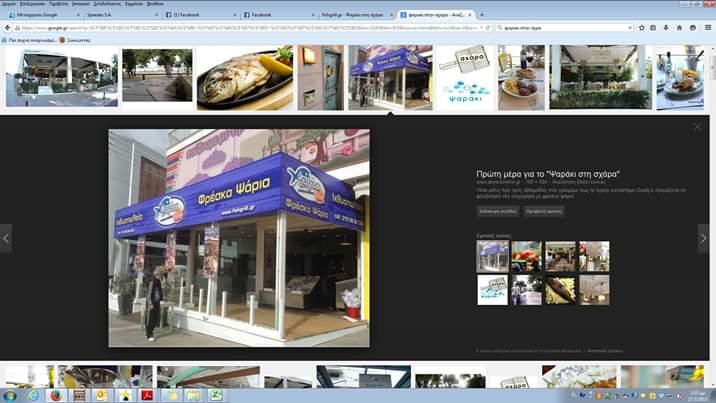Open the second bookmarks toolbar item with shield icon
Viewport: 716px width, 403px height.
74,40
